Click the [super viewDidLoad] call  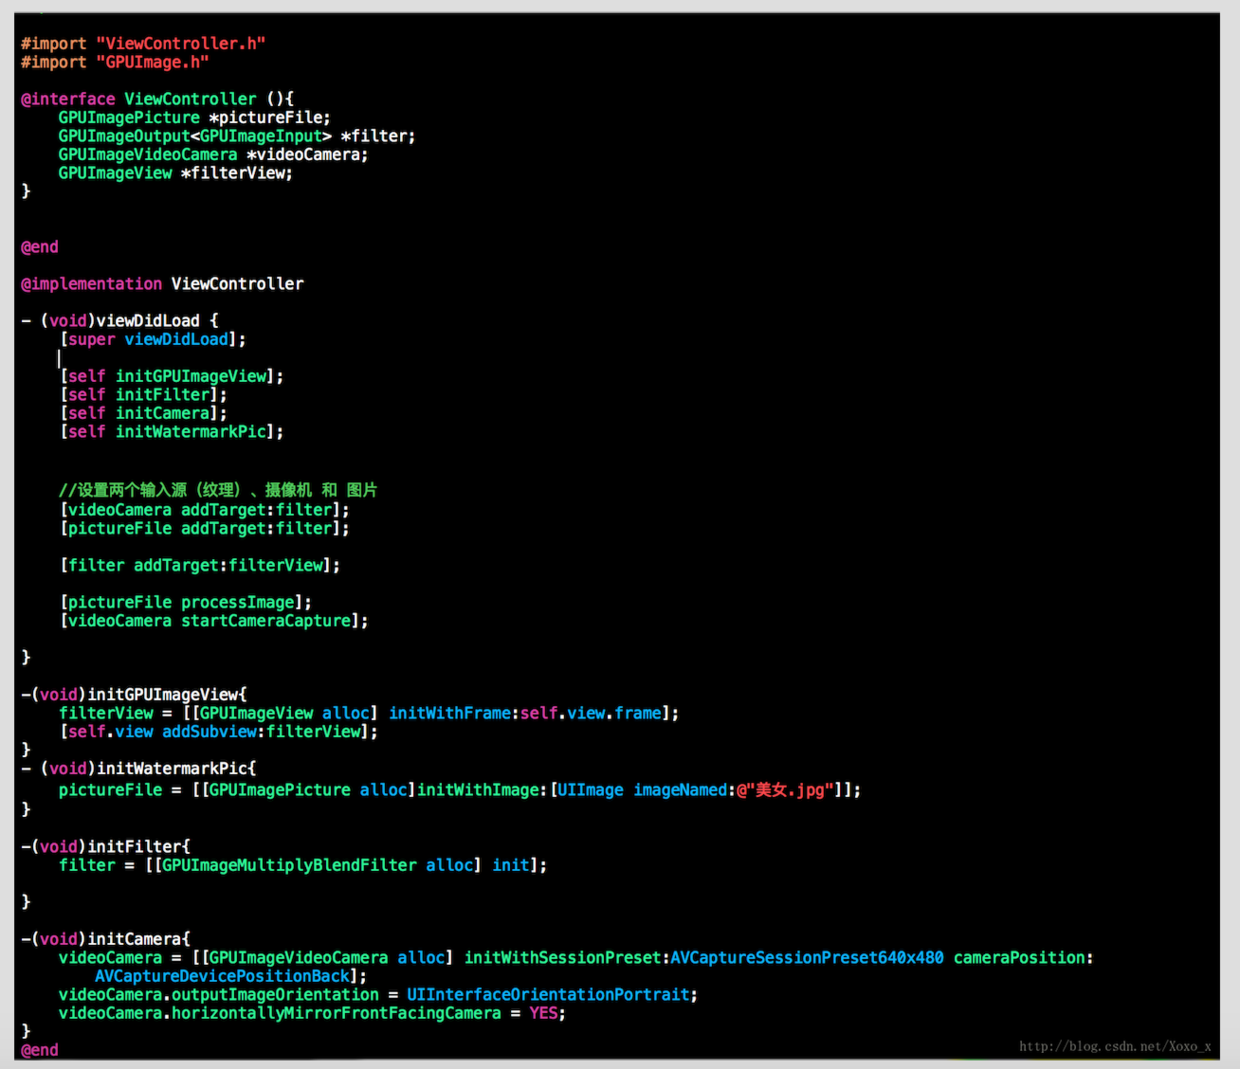153,340
